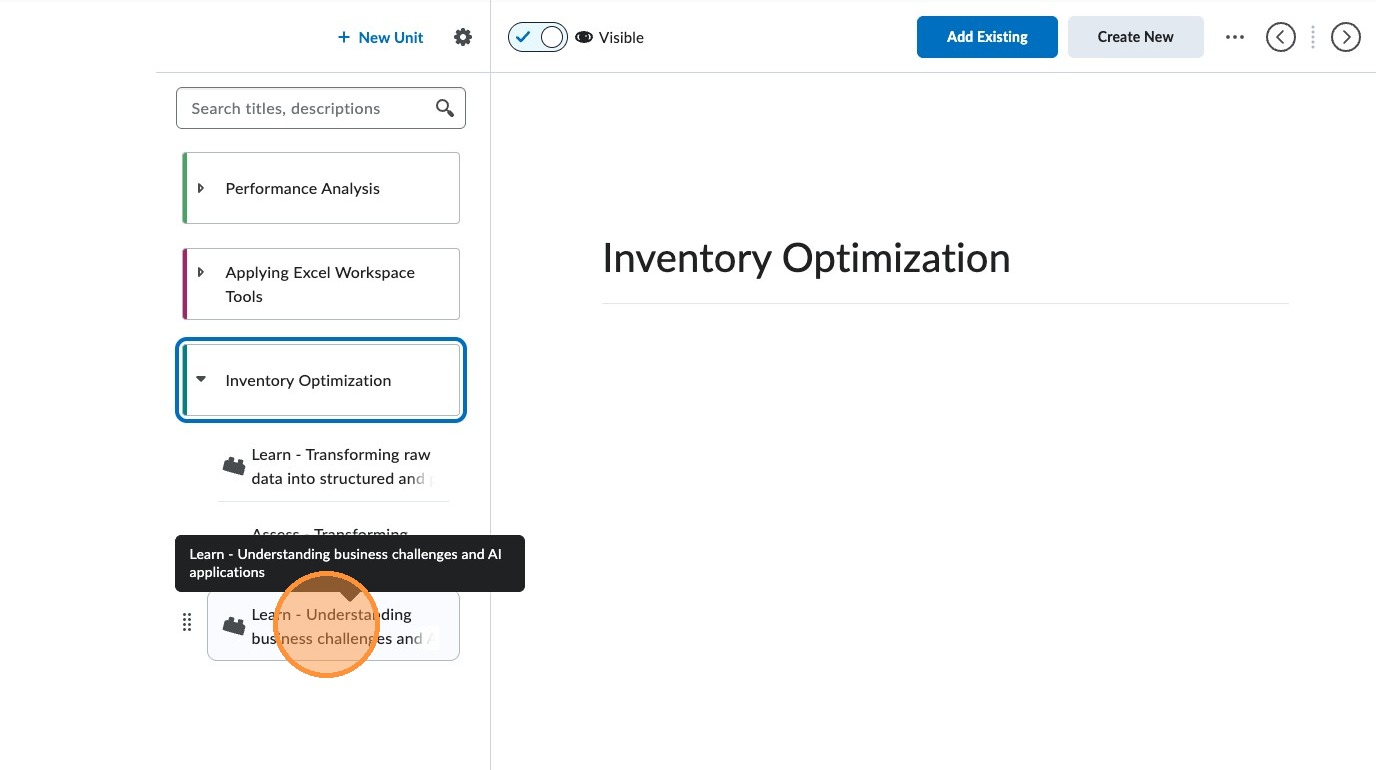Click the brick icon of Learn - Transforming
Image resolution: width=1376 pixels, height=770 pixels.
coord(234,466)
